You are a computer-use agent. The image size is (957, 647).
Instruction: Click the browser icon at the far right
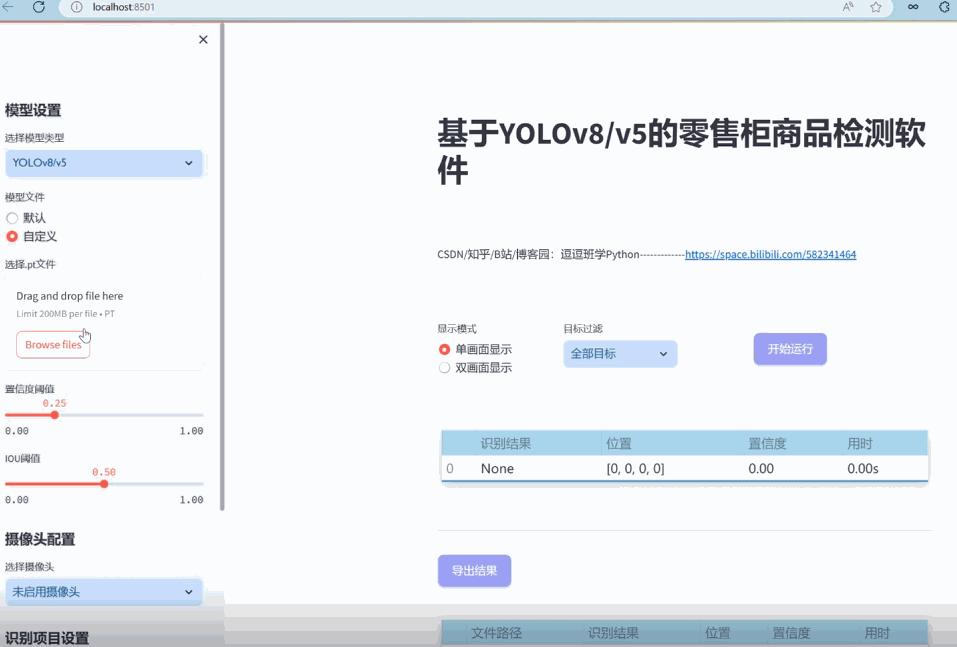click(943, 7)
